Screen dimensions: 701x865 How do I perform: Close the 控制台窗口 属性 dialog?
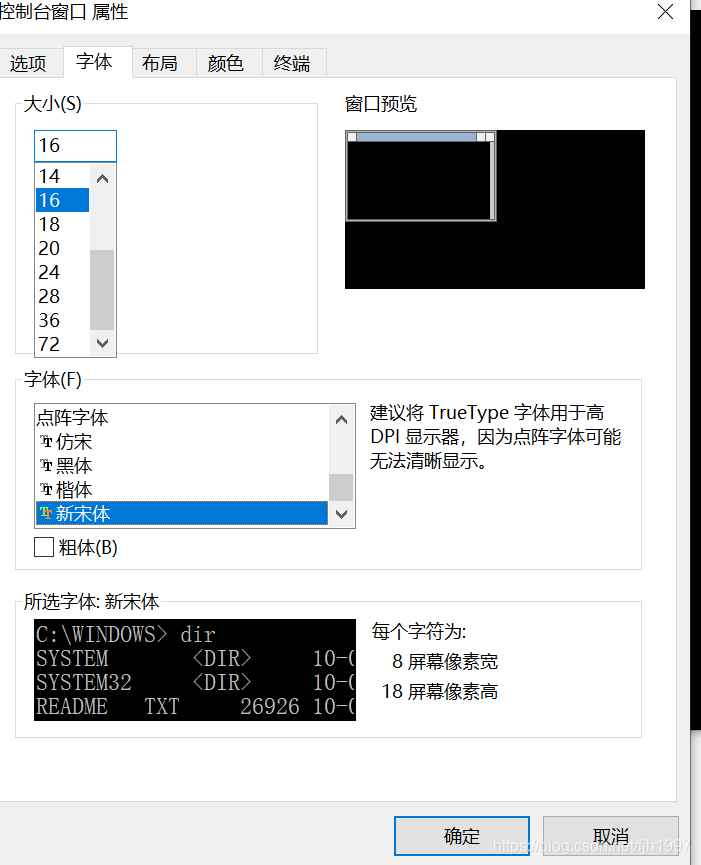pos(666,12)
